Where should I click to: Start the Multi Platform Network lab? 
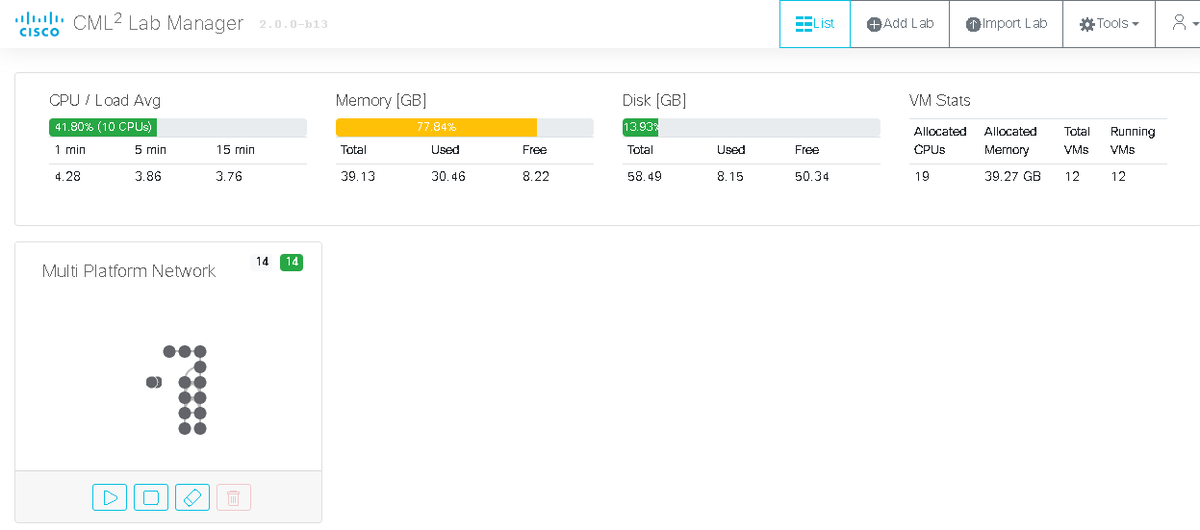coord(110,497)
